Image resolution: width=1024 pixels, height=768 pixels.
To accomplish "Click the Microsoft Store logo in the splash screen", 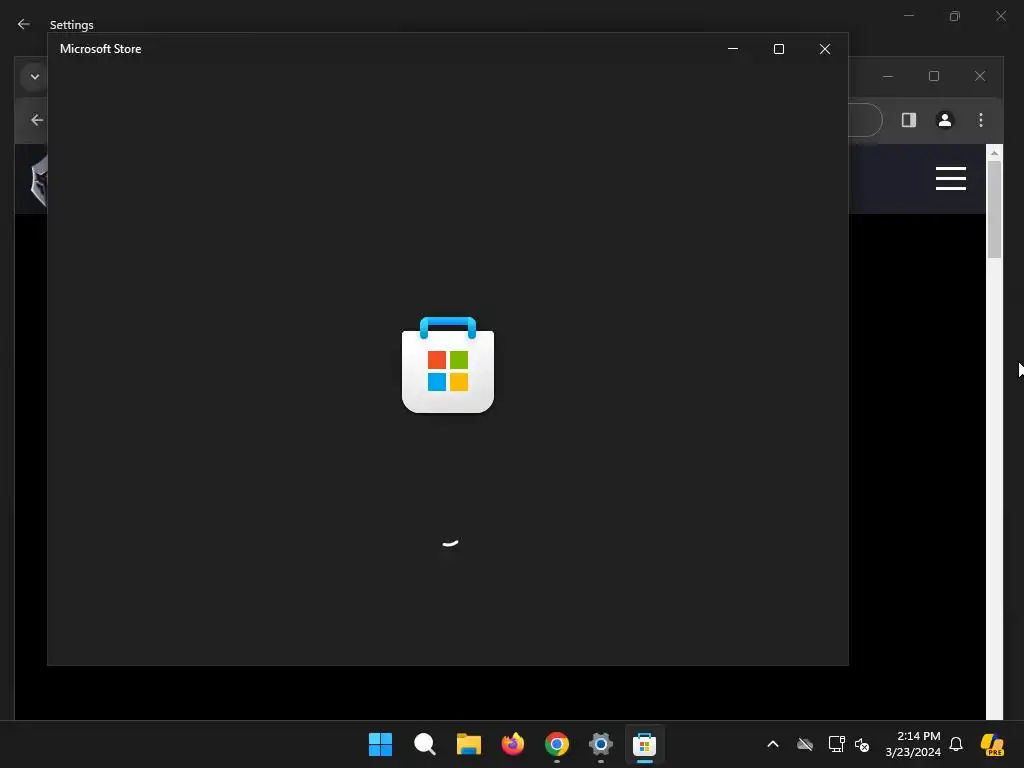I will pos(448,364).
